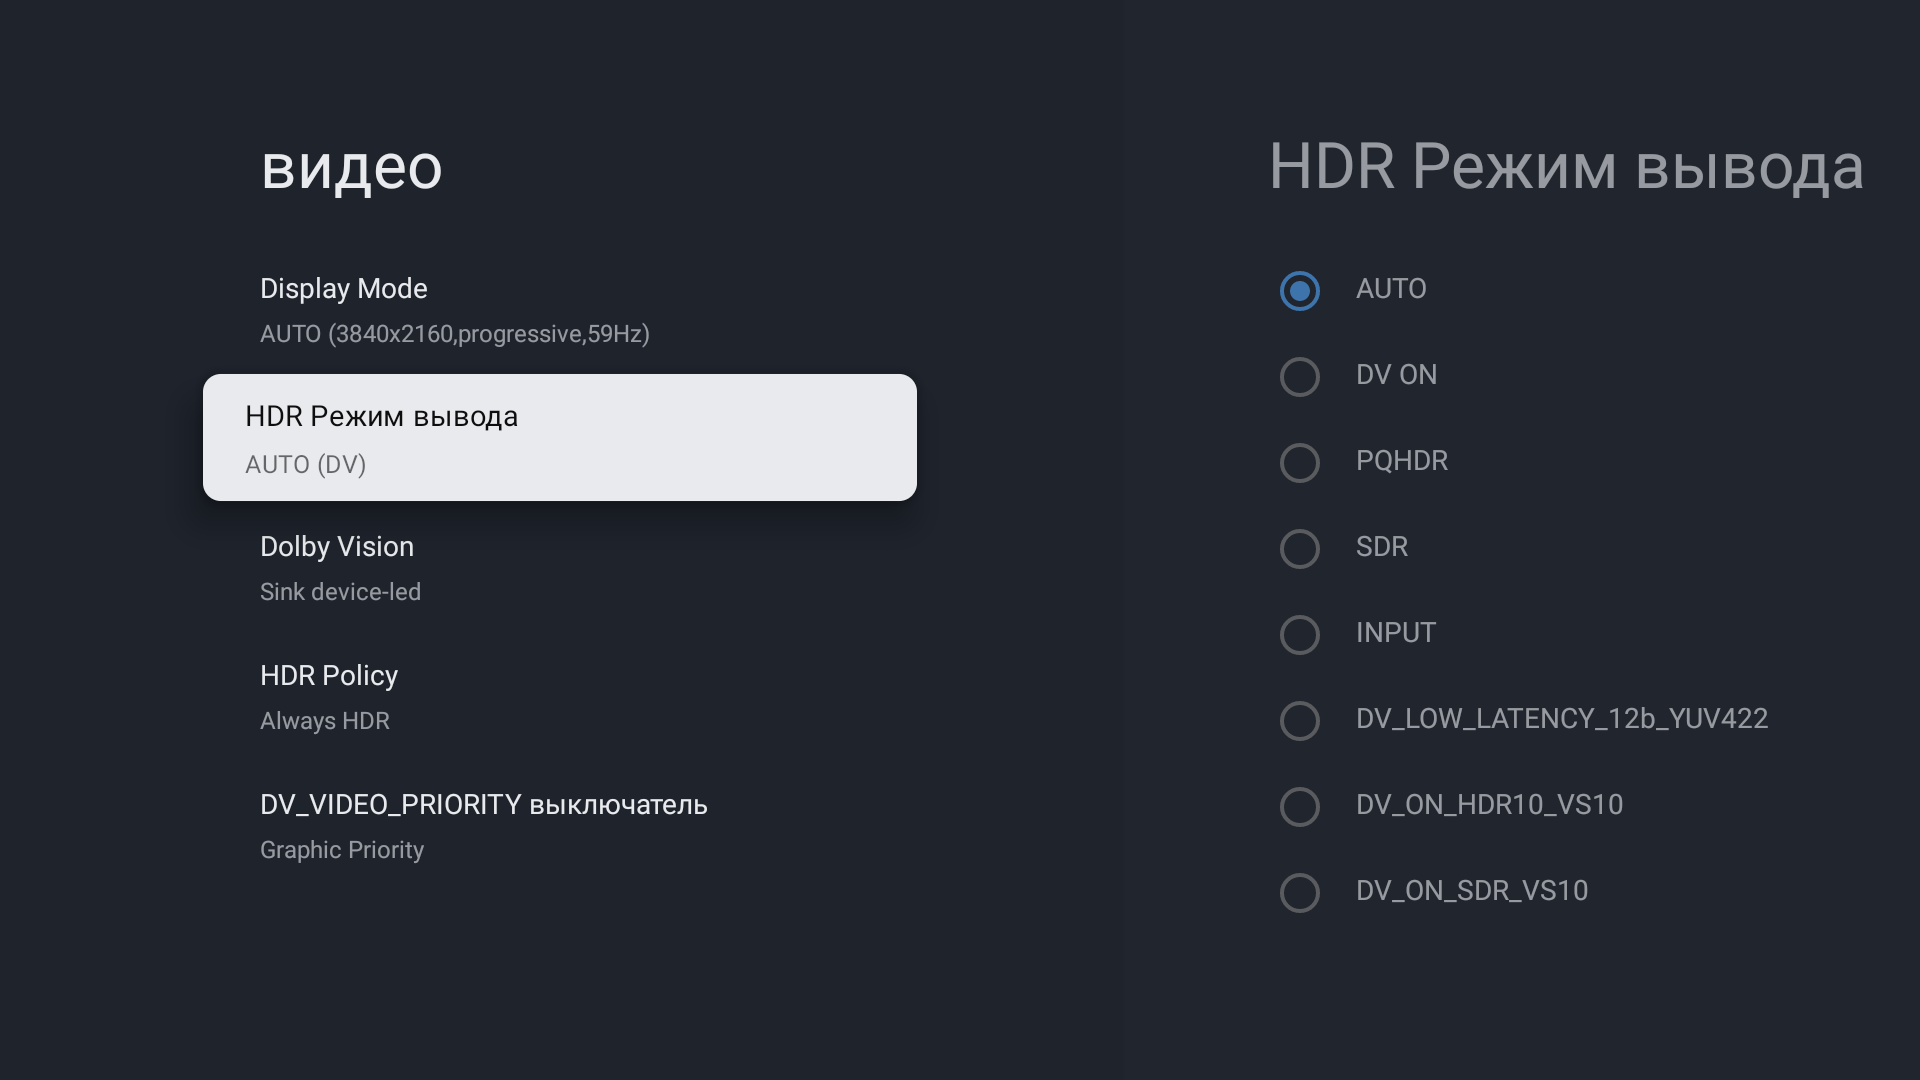Click the PQHDR label text
Image resolution: width=1920 pixels, height=1080 pixels.
coord(1401,461)
